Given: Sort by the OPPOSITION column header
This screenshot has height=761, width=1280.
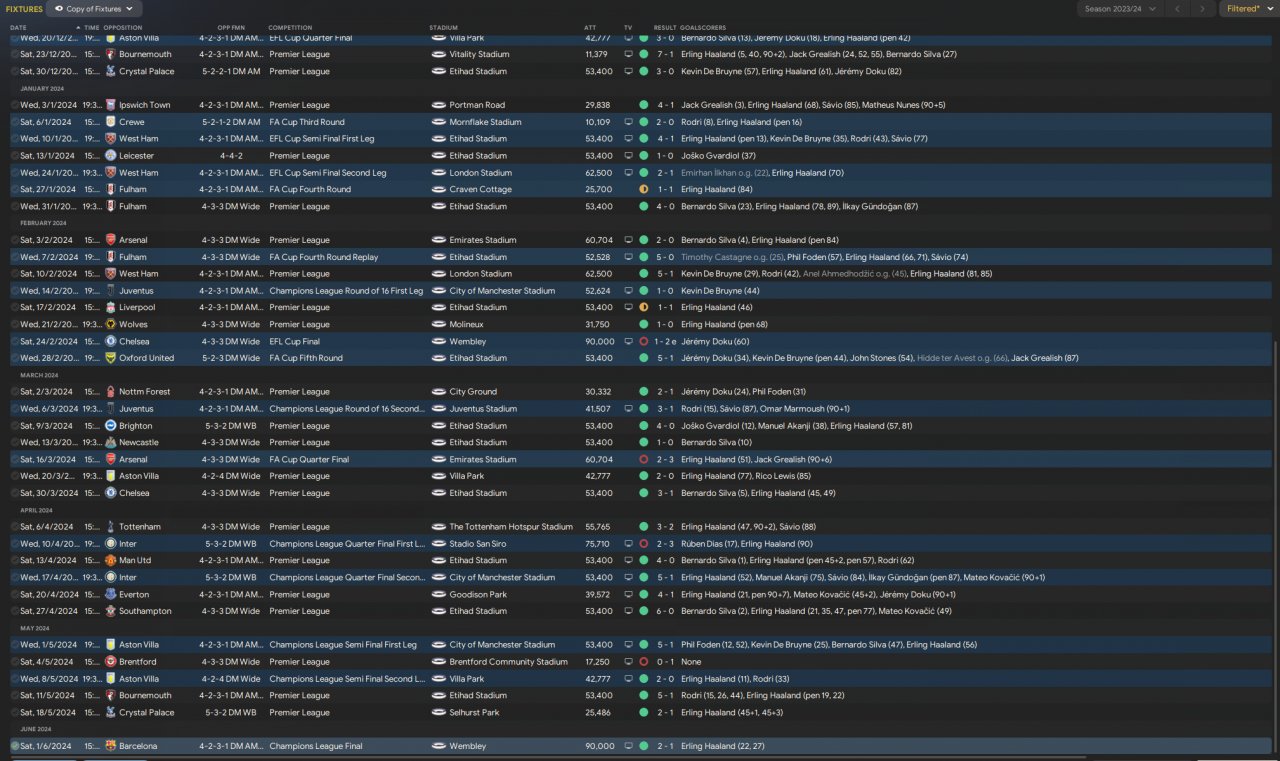Looking at the screenshot, I should [x=123, y=27].
